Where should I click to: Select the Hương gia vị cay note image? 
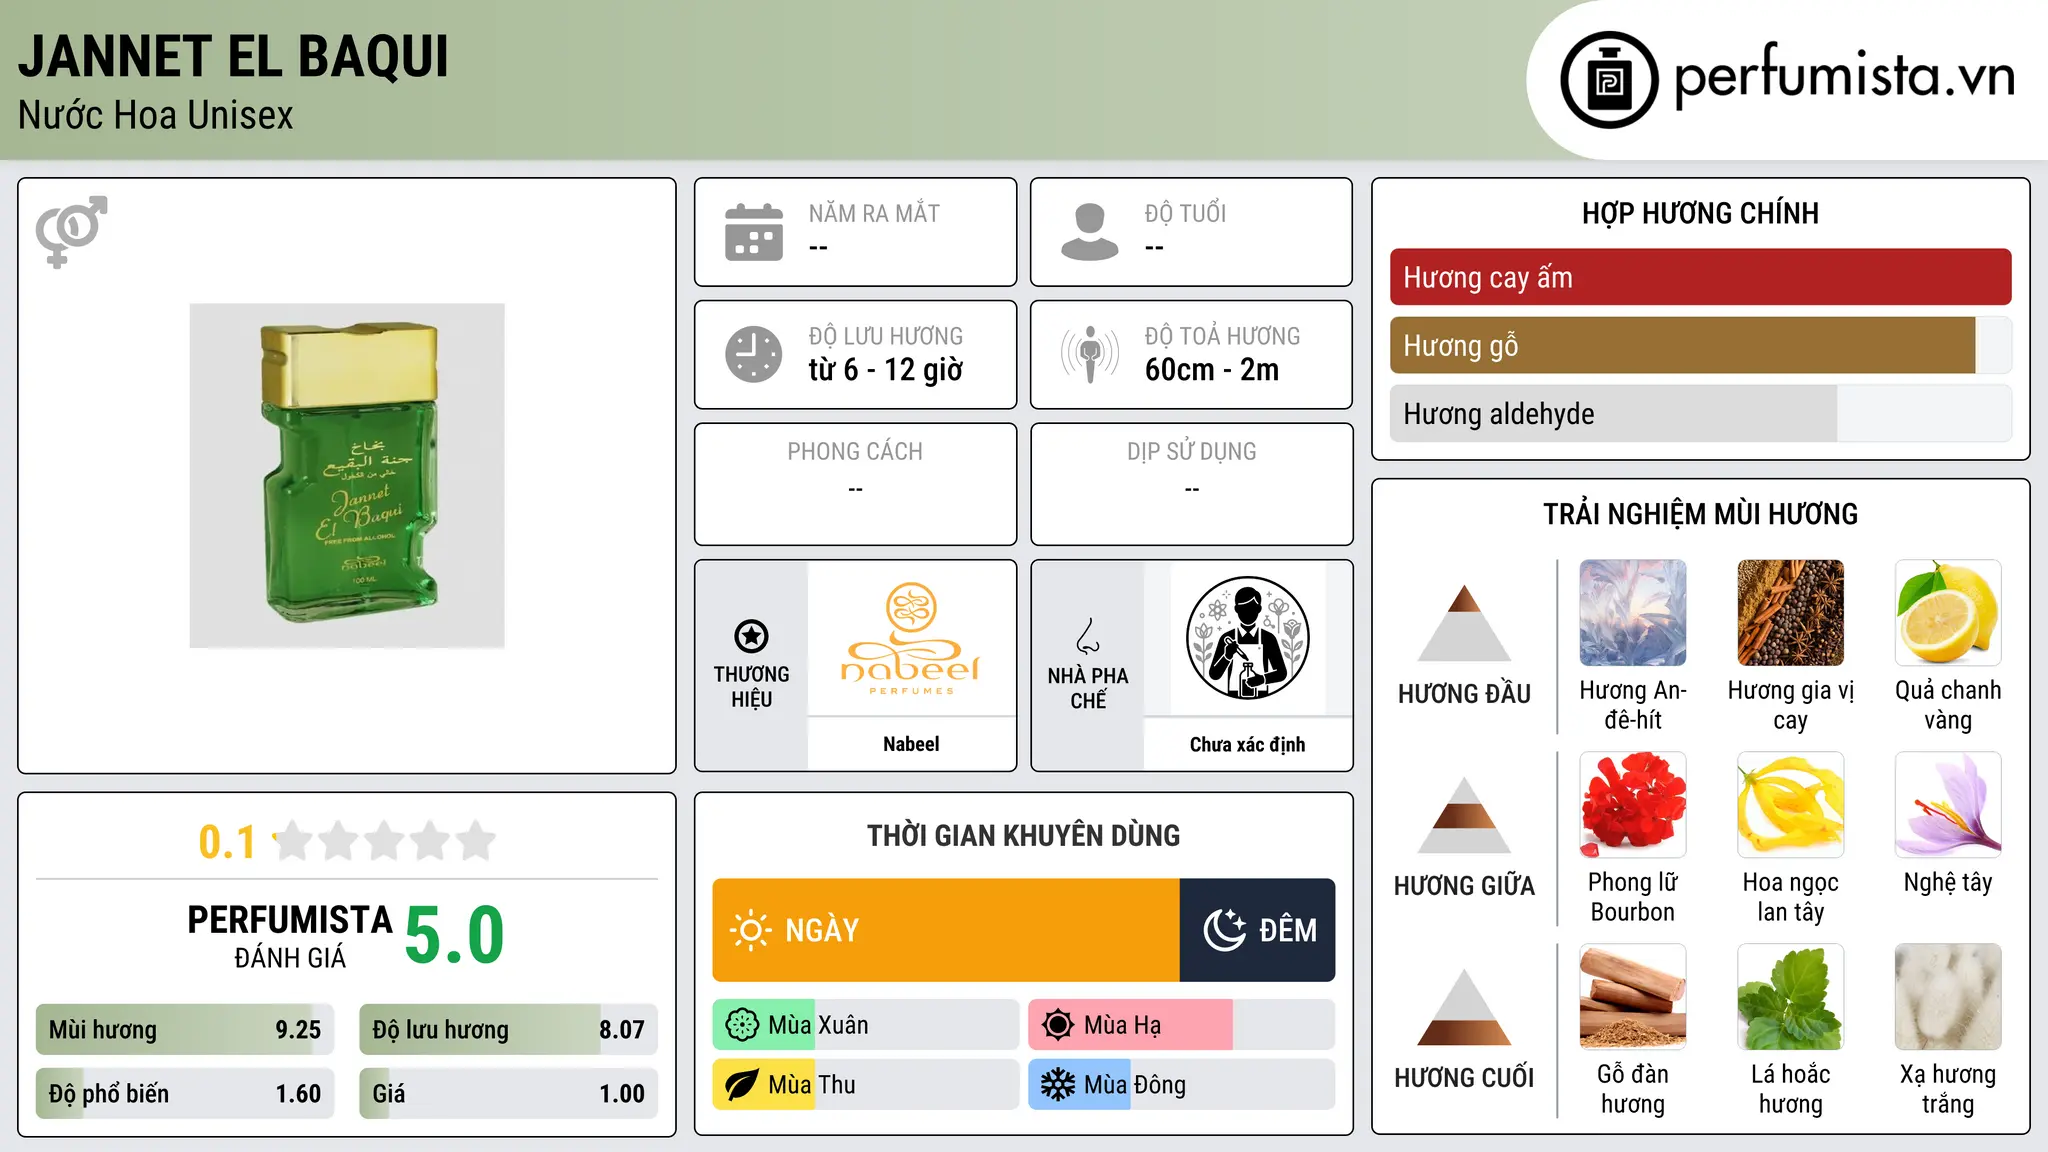1790,613
